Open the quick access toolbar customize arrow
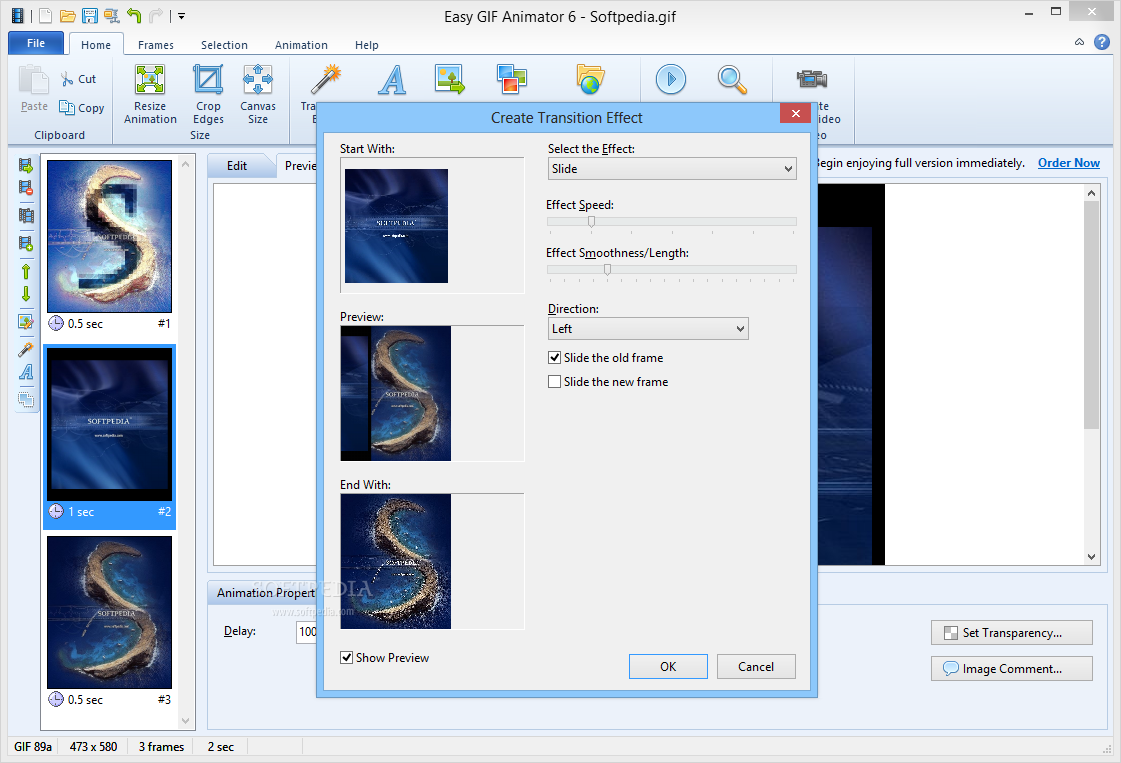The height and width of the screenshot is (763, 1121). (182, 16)
